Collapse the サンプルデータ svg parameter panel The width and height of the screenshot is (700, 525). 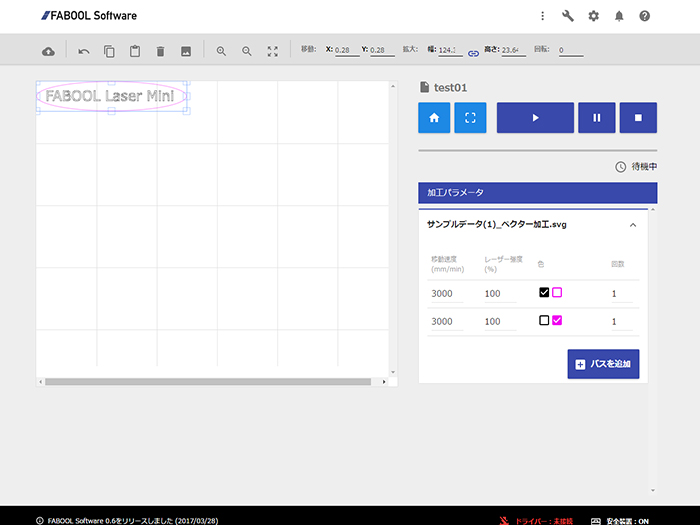click(x=633, y=225)
